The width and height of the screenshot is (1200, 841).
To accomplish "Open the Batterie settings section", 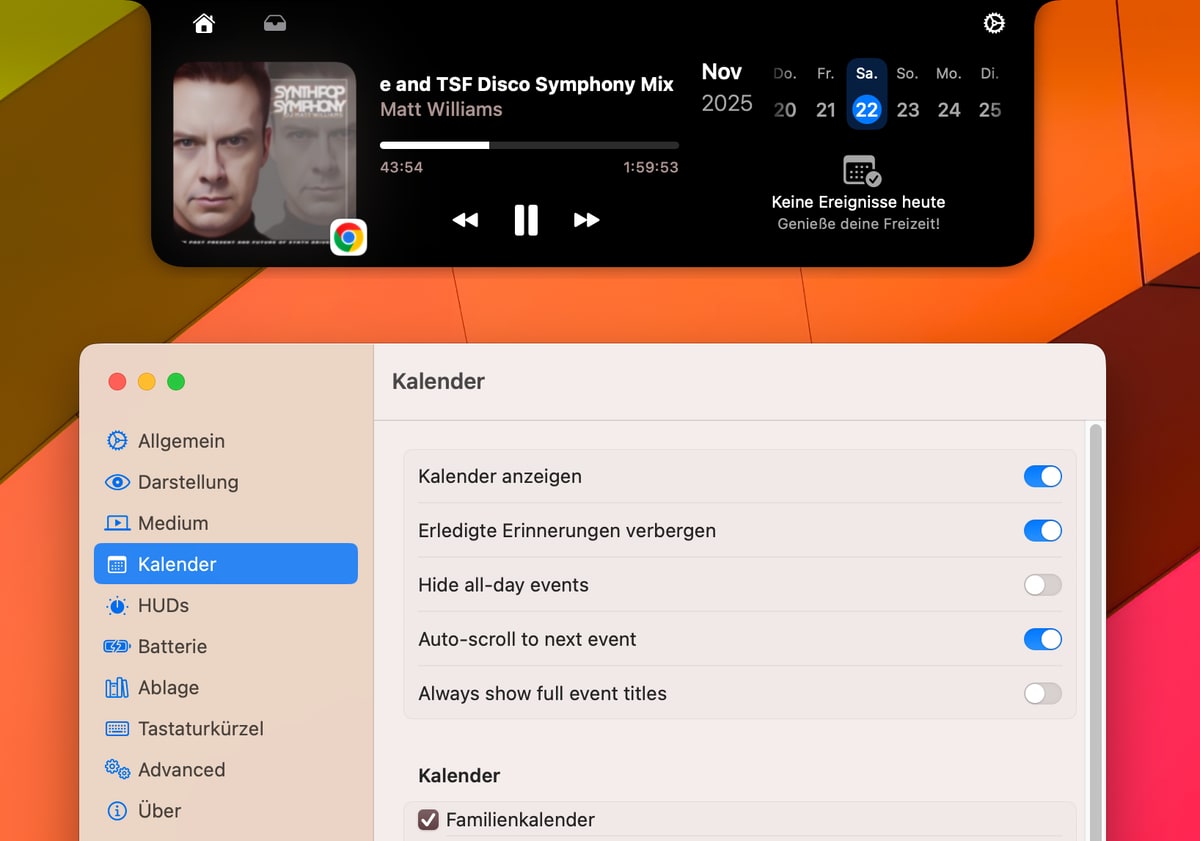I will [x=172, y=646].
